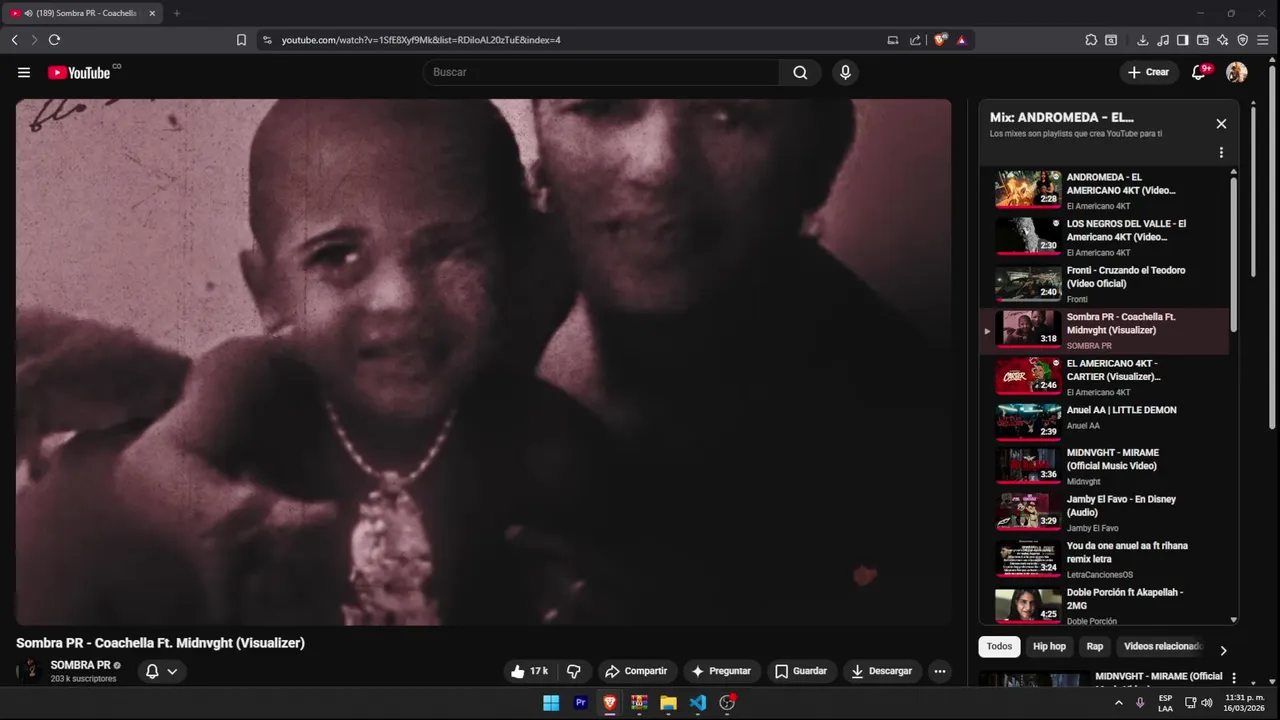Play You da one anuel aa remix item

click(1102, 559)
